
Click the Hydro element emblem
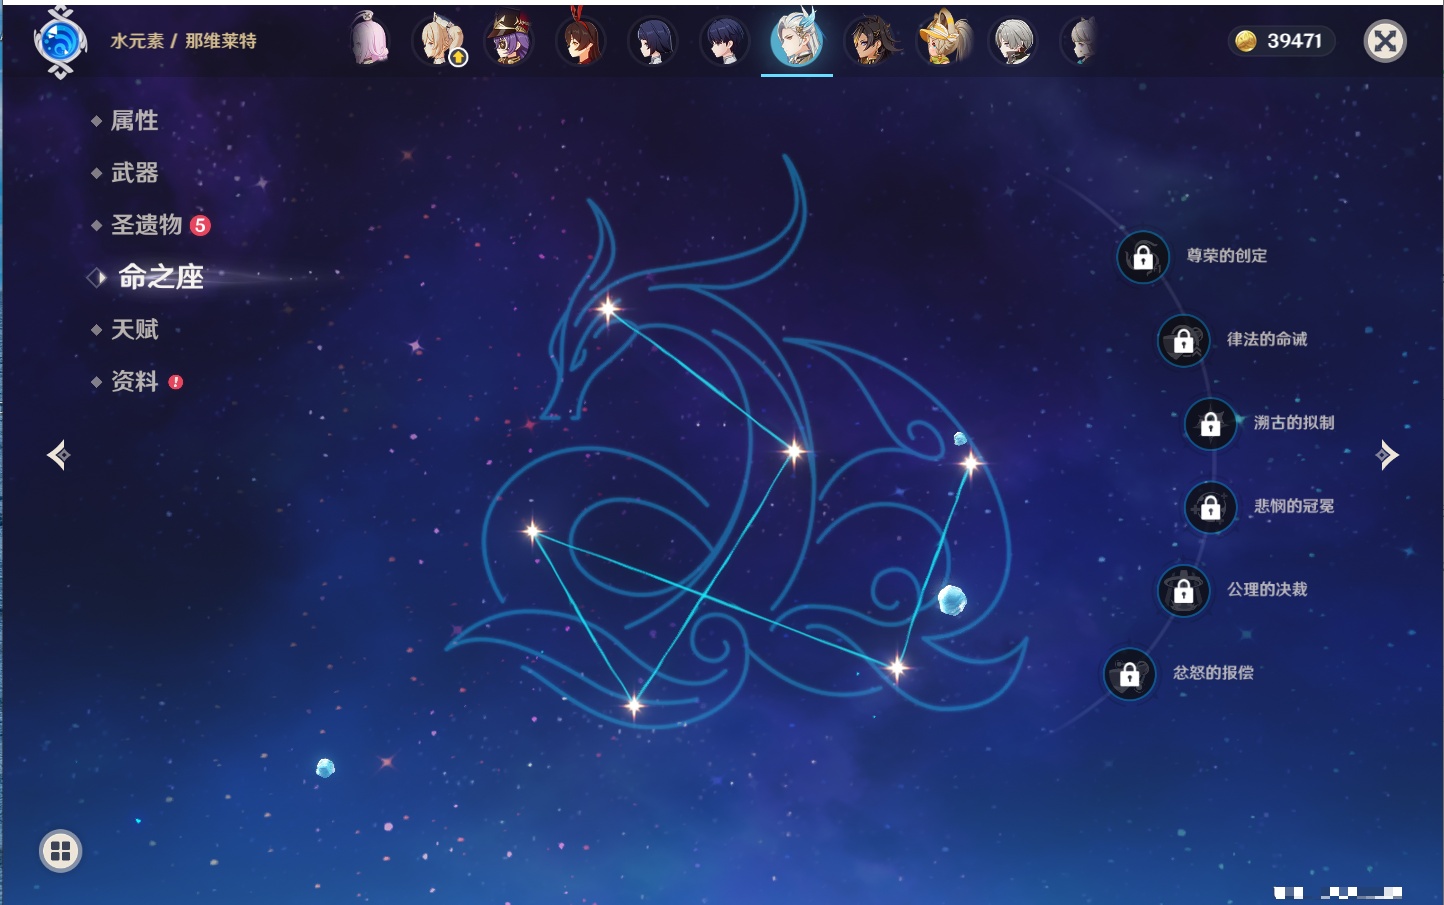[60, 42]
